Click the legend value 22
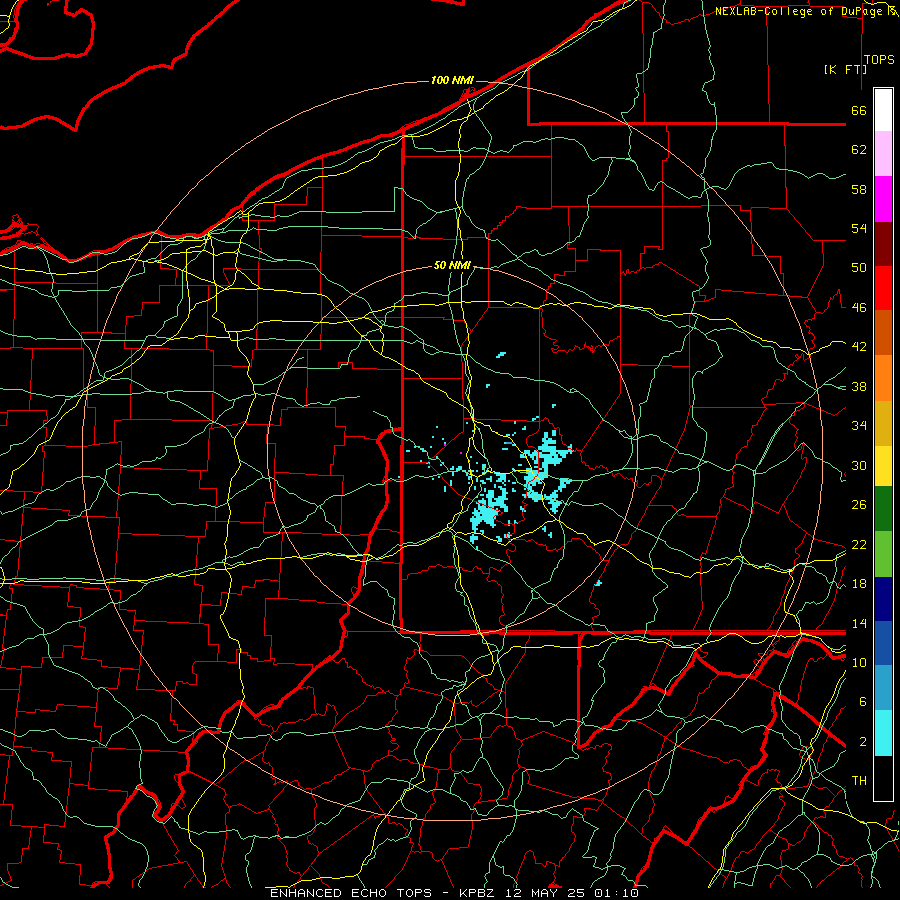This screenshot has height=900, width=900. [x=859, y=544]
